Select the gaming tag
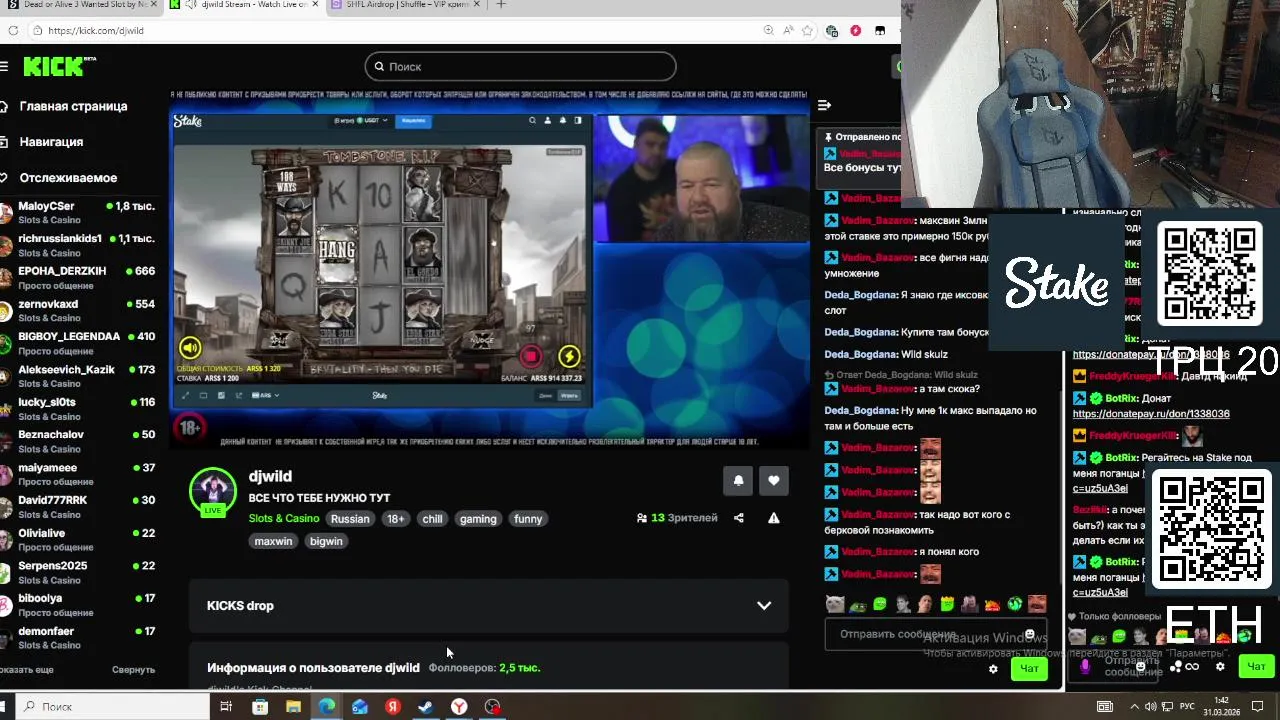1280x720 pixels. (478, 519)
